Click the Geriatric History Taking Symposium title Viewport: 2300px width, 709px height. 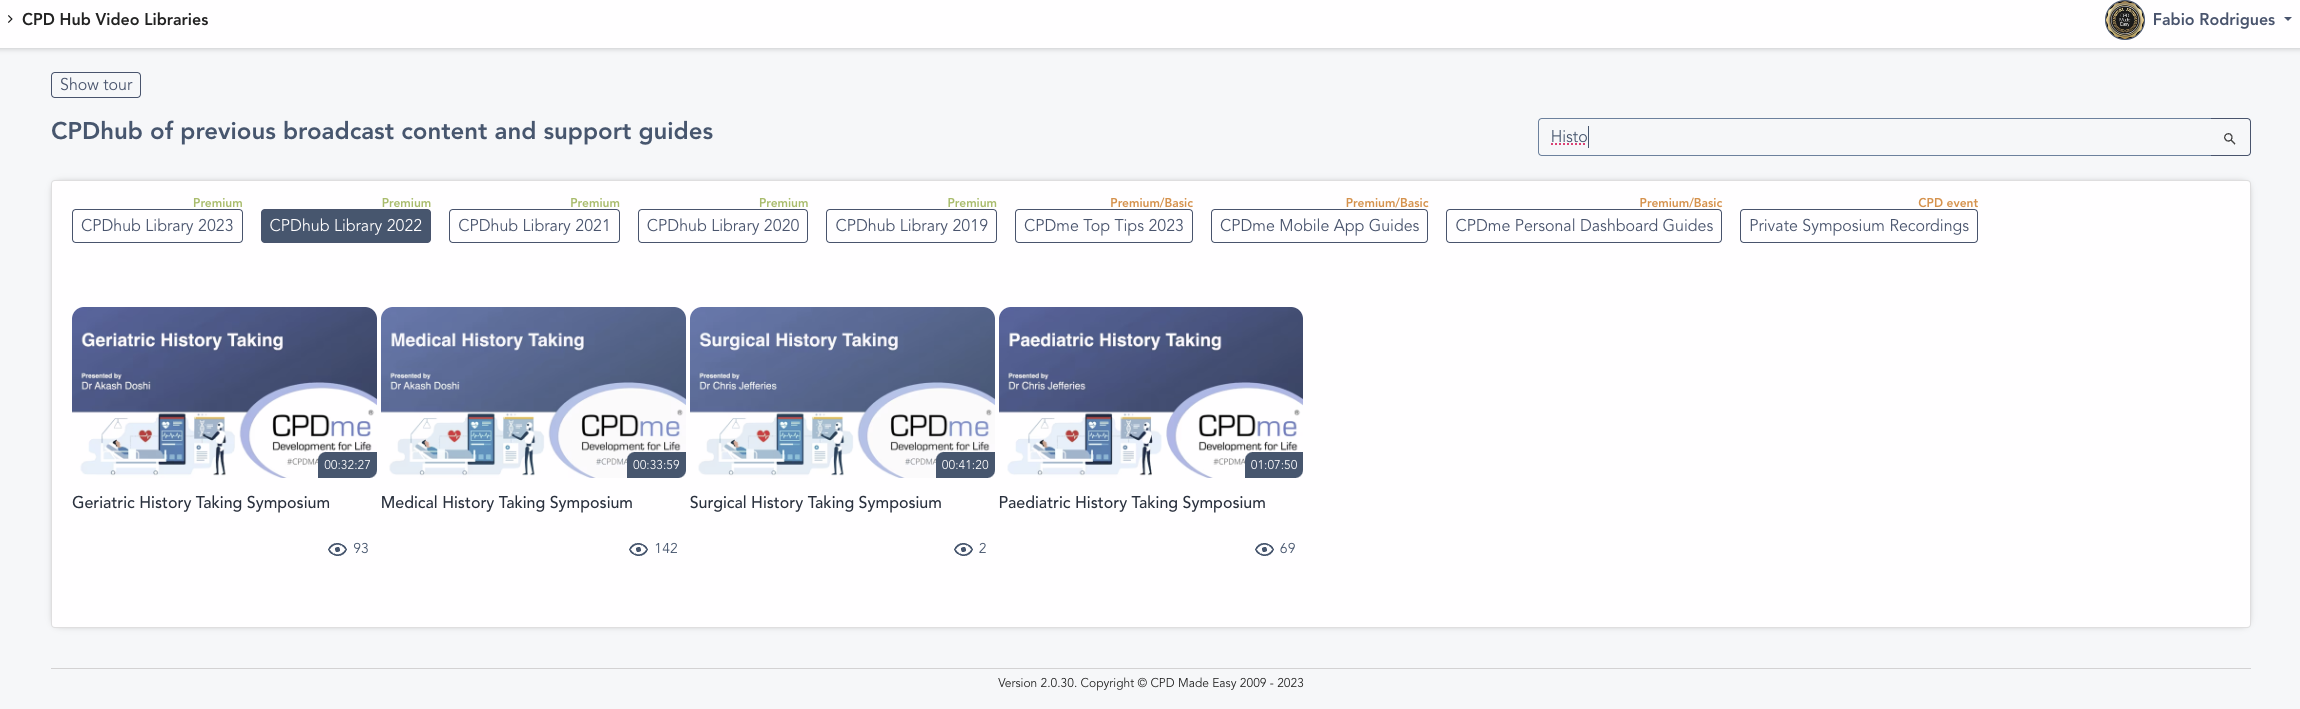click(201, 503)
